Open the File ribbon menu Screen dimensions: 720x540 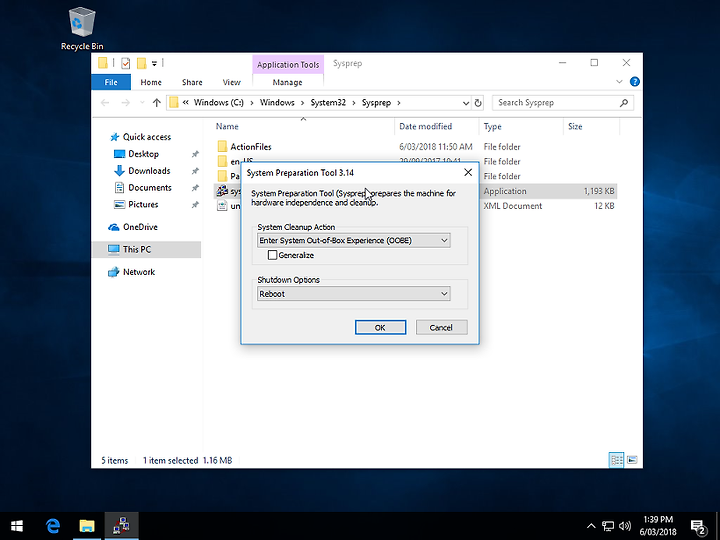[111, 82]
